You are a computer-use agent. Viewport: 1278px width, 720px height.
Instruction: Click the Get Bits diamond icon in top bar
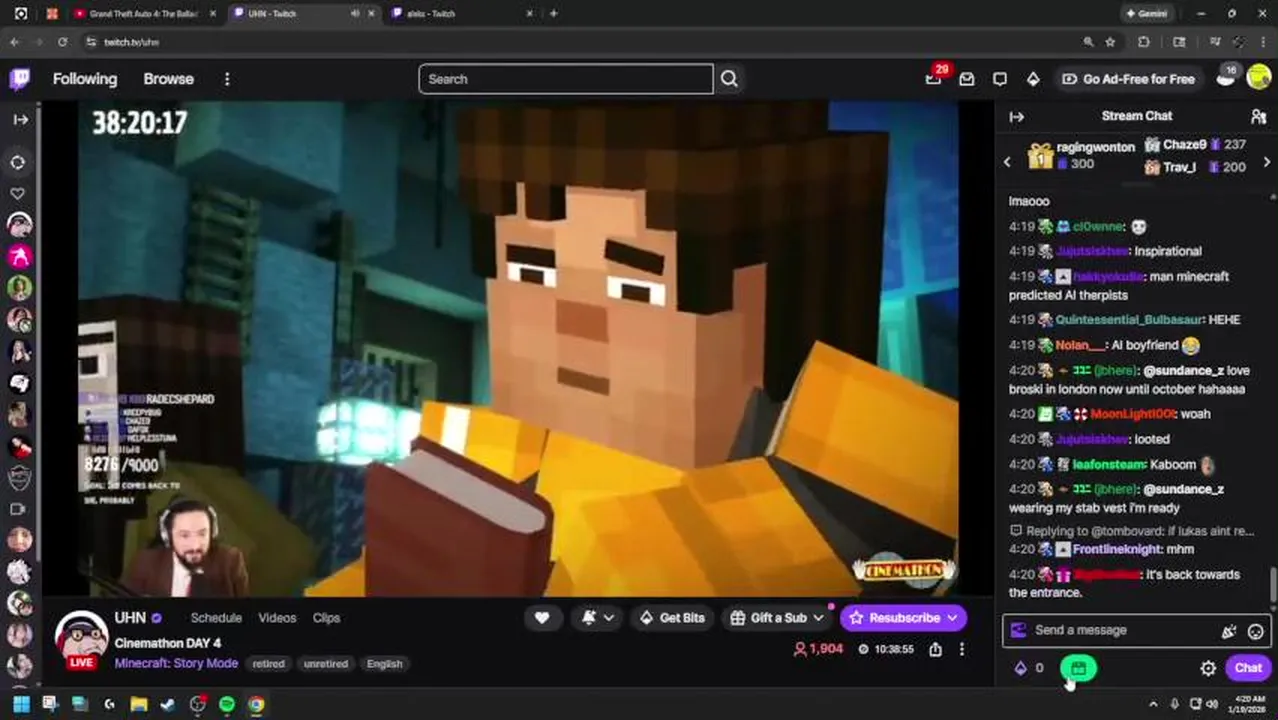tap(1033, 79)
